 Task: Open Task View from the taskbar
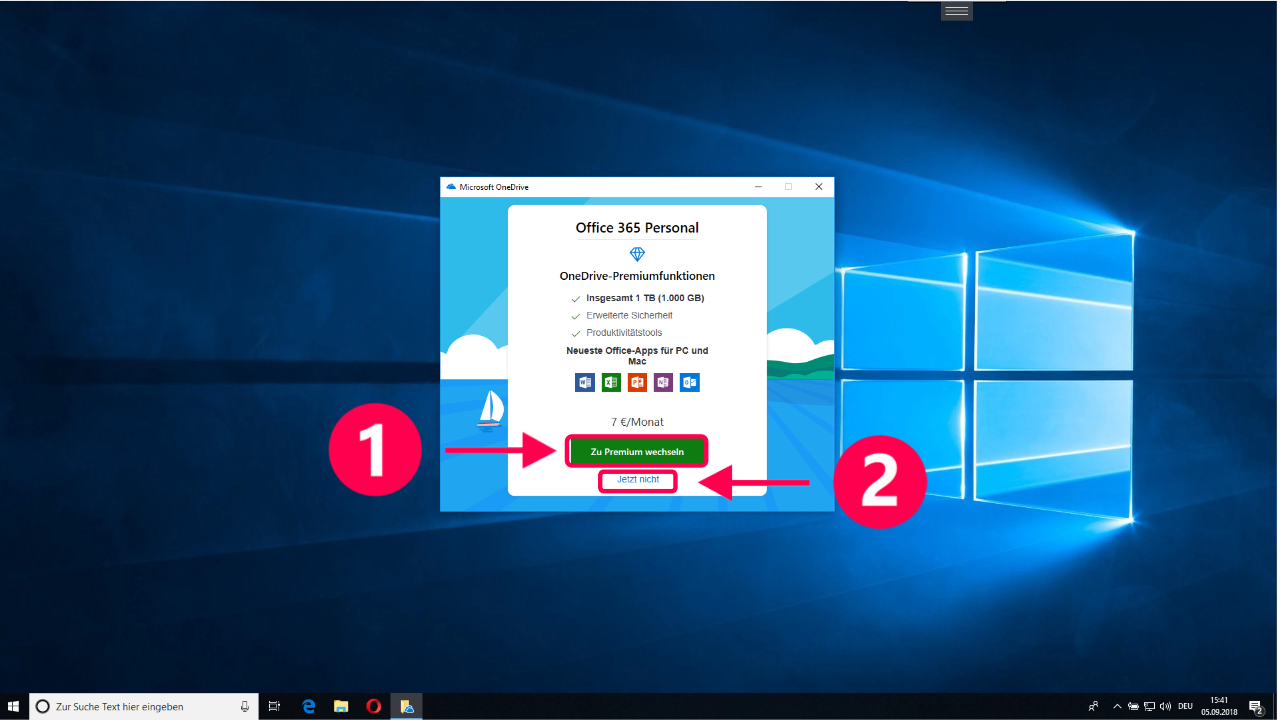[x=274, y=706]
